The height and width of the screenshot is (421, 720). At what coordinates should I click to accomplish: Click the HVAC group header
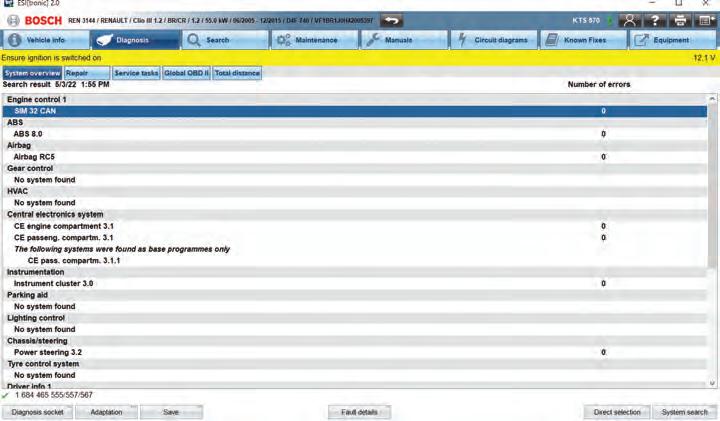coord(354,191)
